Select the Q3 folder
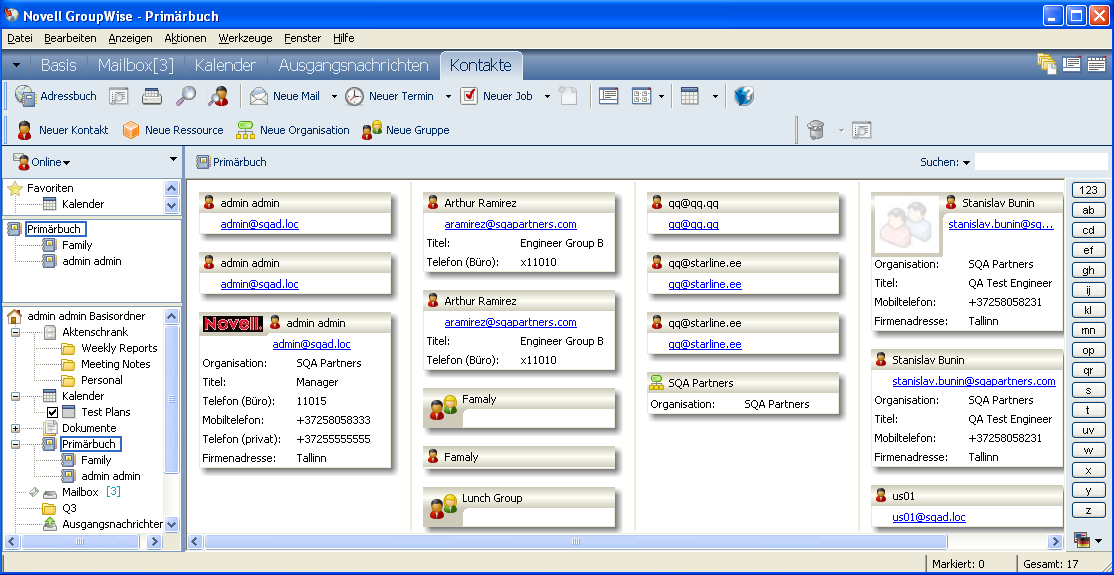 tap(69, 508)
